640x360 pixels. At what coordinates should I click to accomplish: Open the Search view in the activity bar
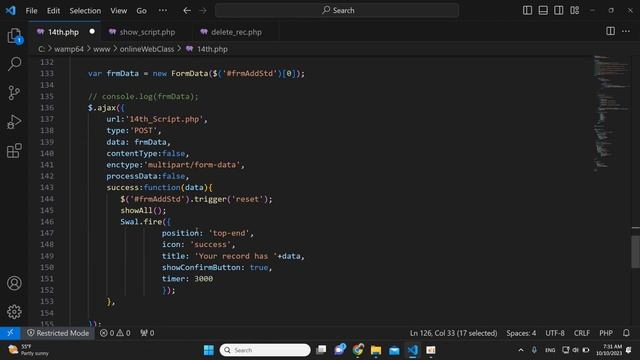click(x=14, y=64)
